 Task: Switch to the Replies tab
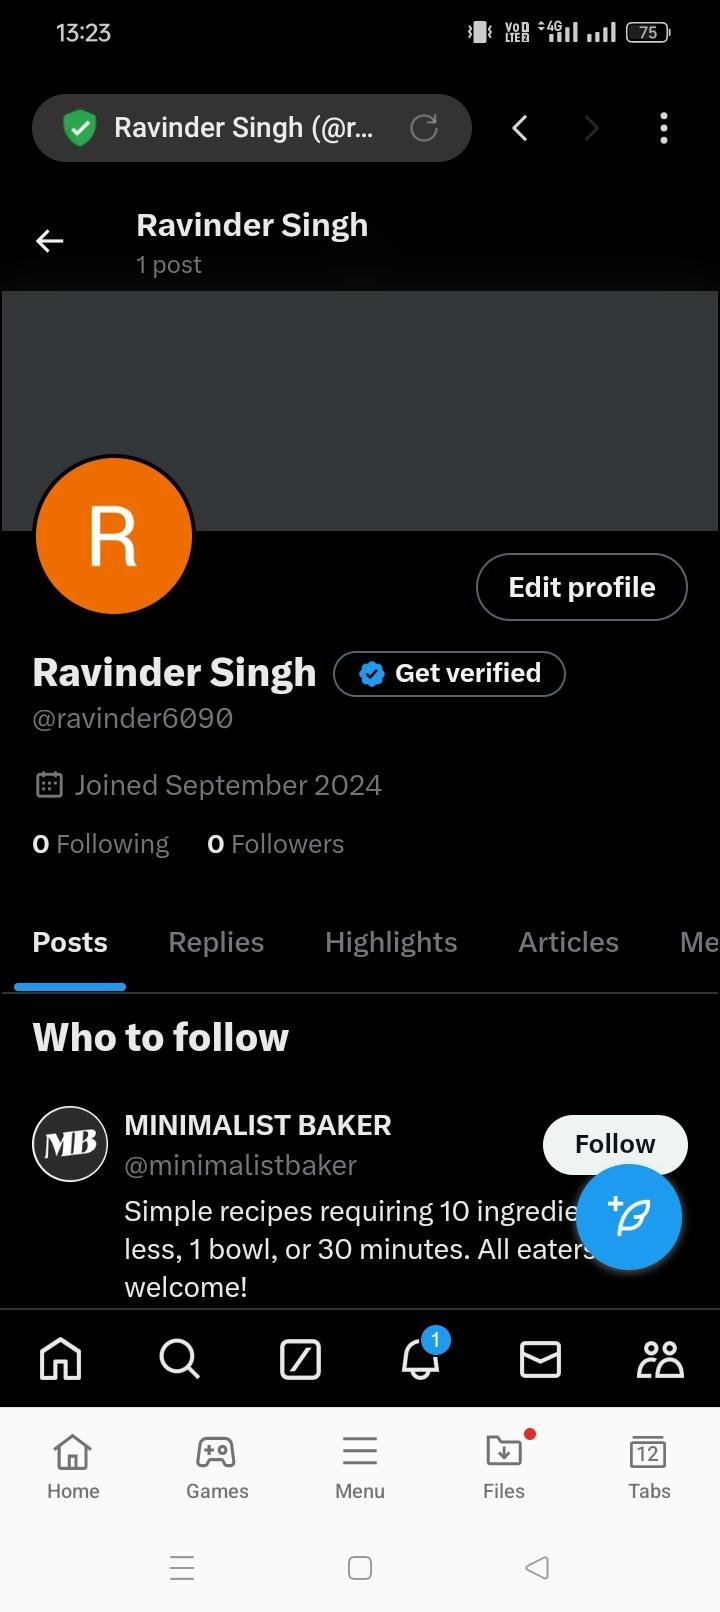(x=216, y=942)
